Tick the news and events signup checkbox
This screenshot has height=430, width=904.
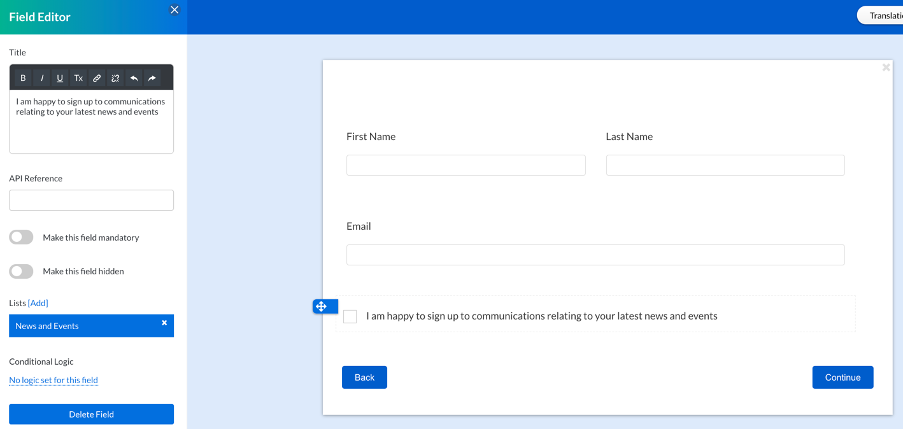[x=350, y=317]
